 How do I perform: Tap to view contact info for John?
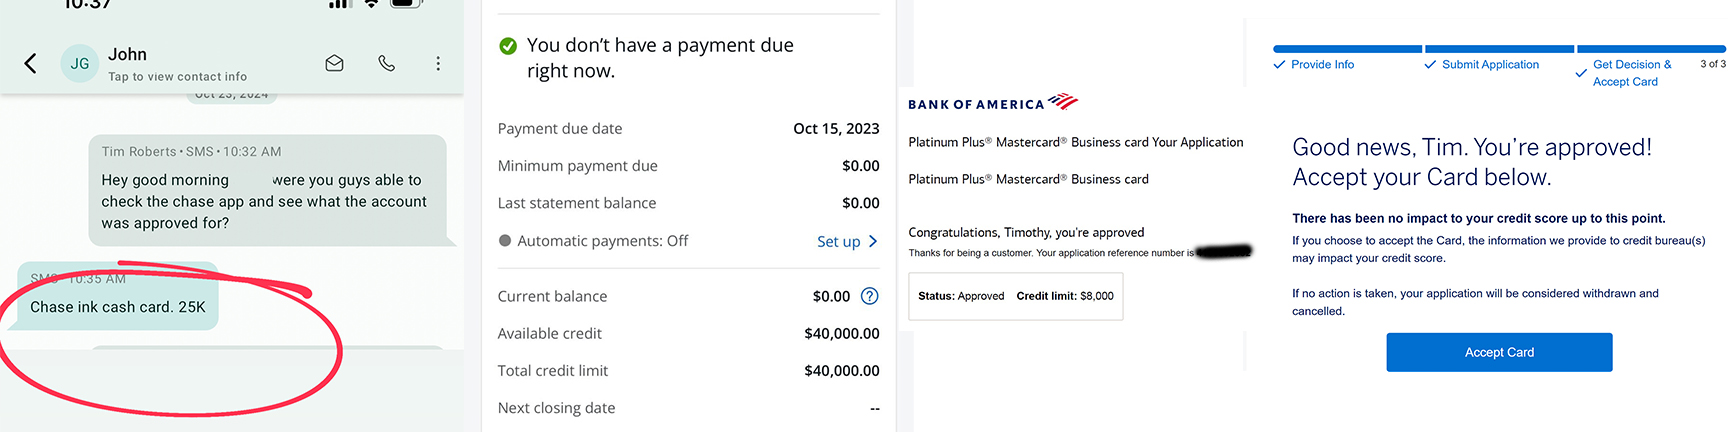pyautogui.click(x=177, y=77)
